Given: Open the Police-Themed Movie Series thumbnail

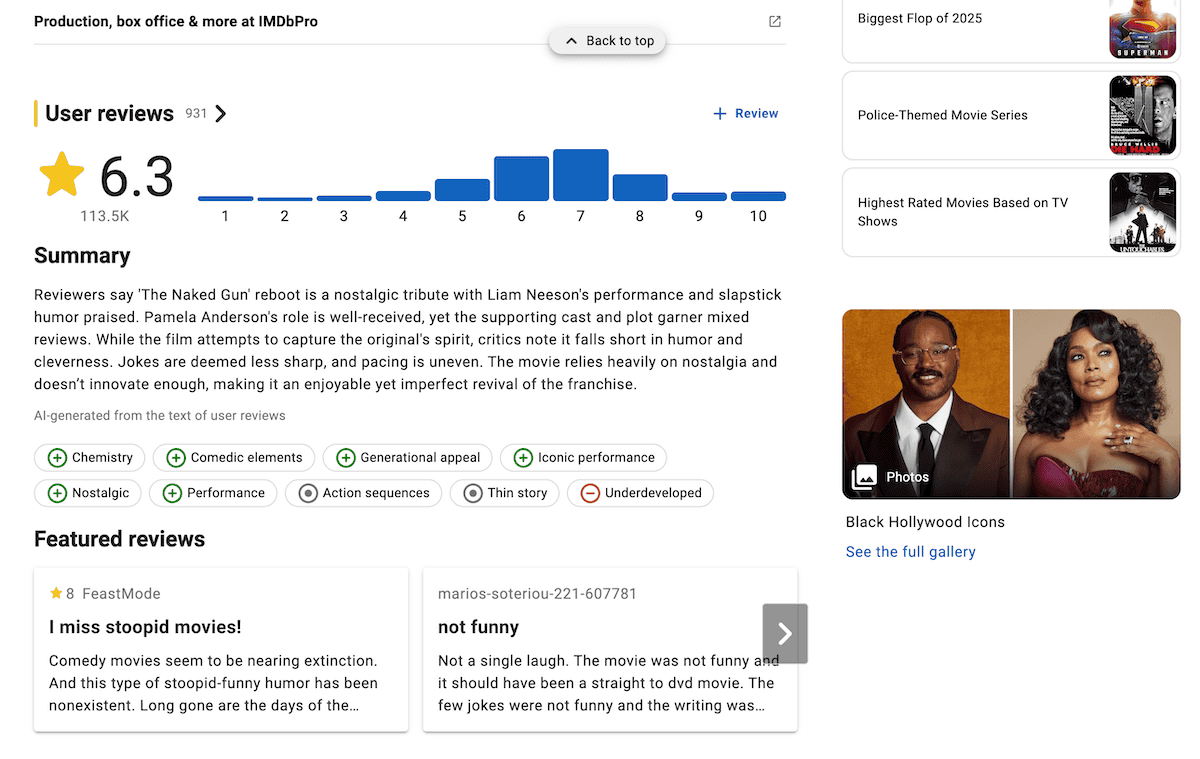Looking at the screenshot, I should click(1144, 115).
